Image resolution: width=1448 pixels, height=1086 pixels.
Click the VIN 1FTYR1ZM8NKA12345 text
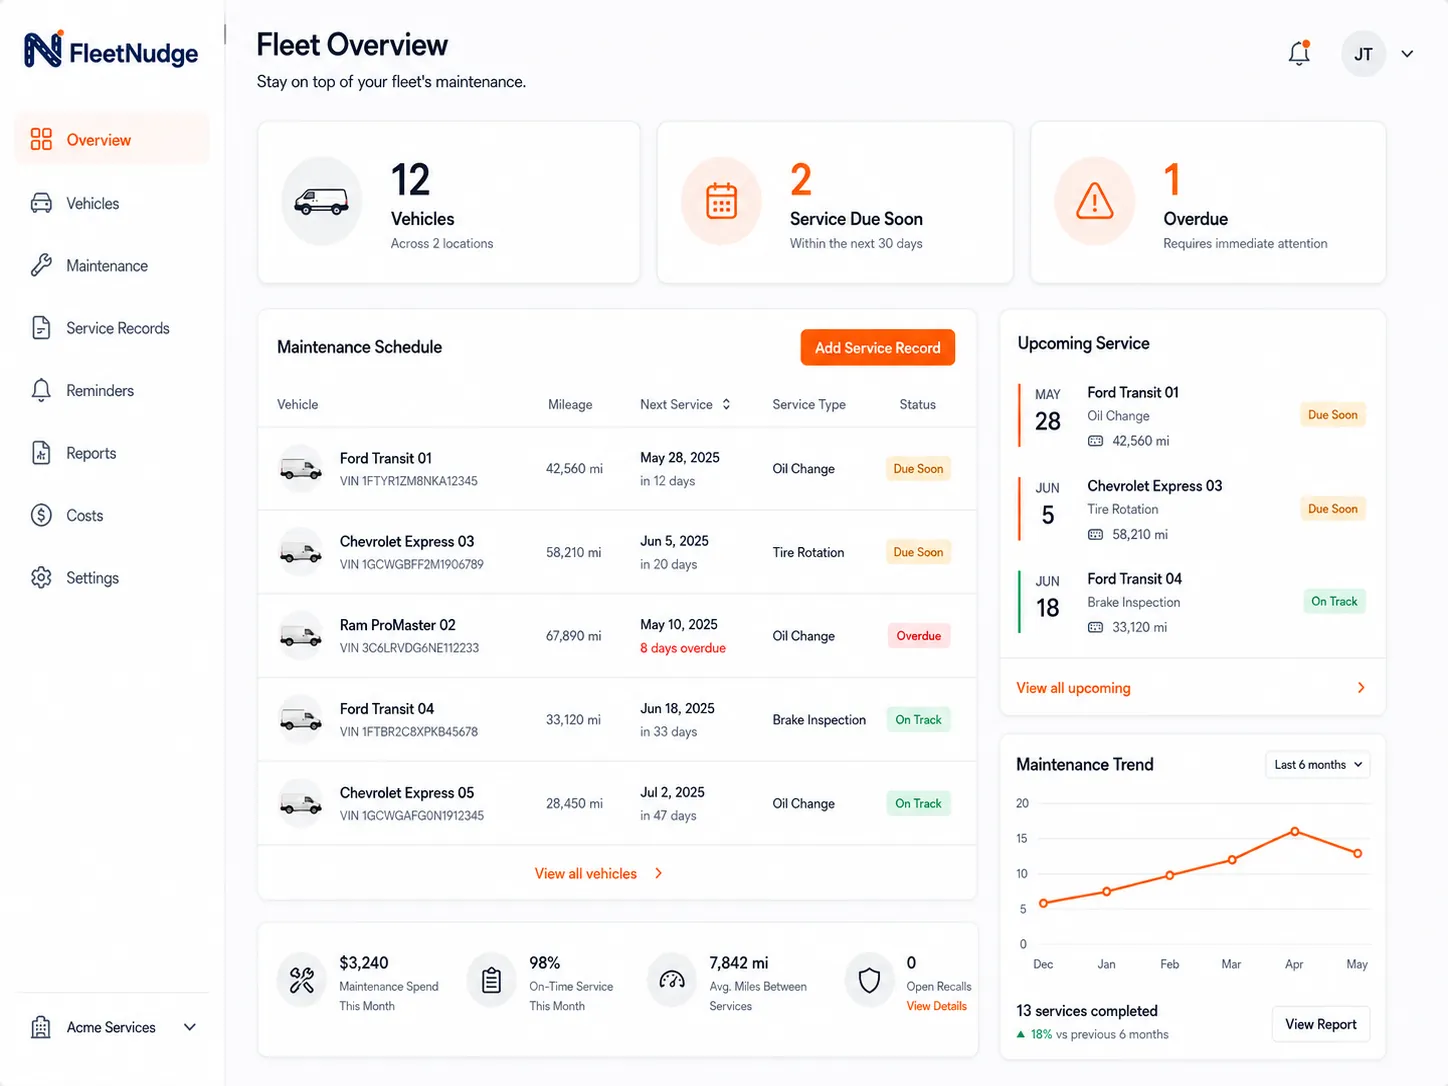click(409, 481)
